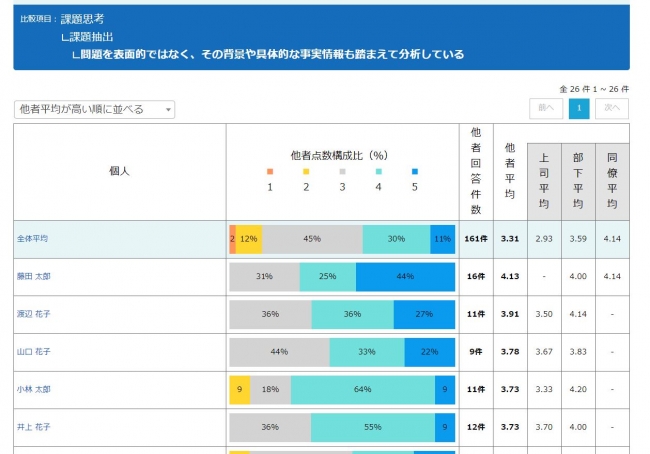Image resolution: width=650 pixels, height=454 pixels.
Task: Open 小林 太郎's profile link
Action: pos(34,389)
